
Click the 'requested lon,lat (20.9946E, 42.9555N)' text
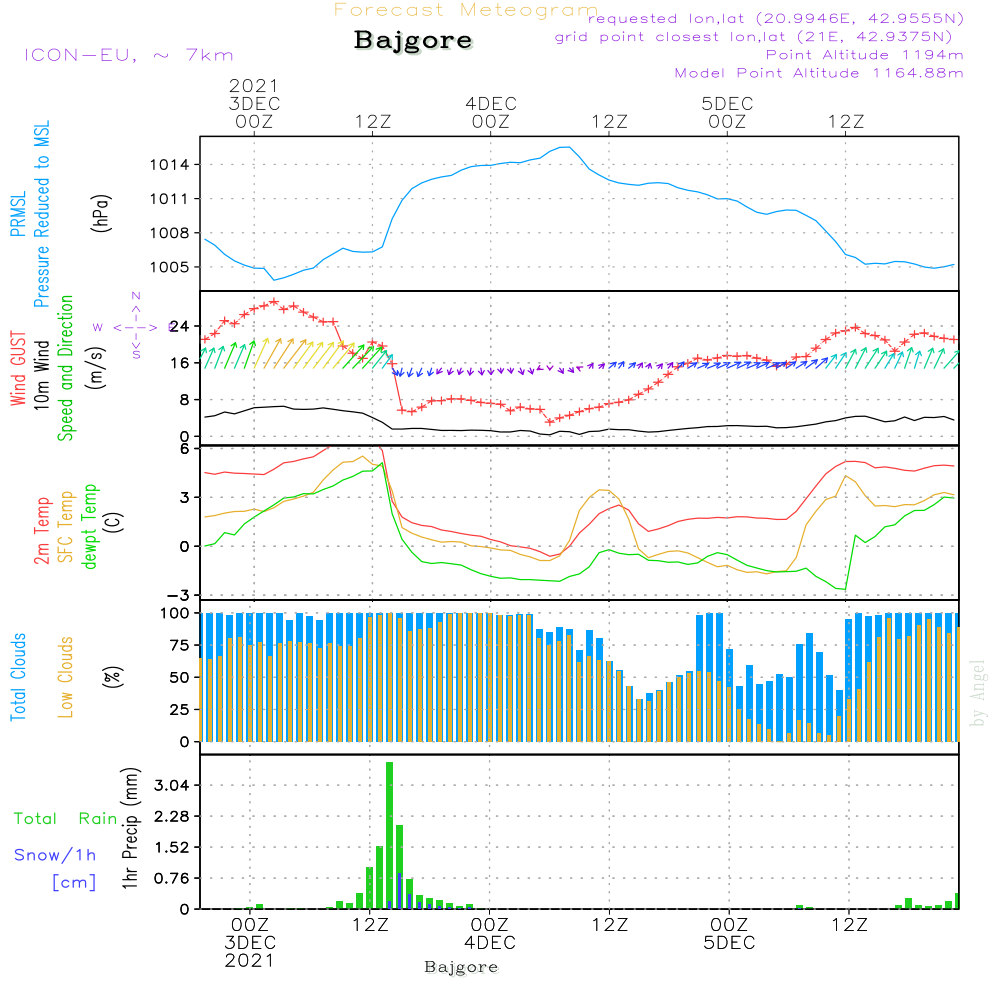pyautogui.click(x=776, y=18)
